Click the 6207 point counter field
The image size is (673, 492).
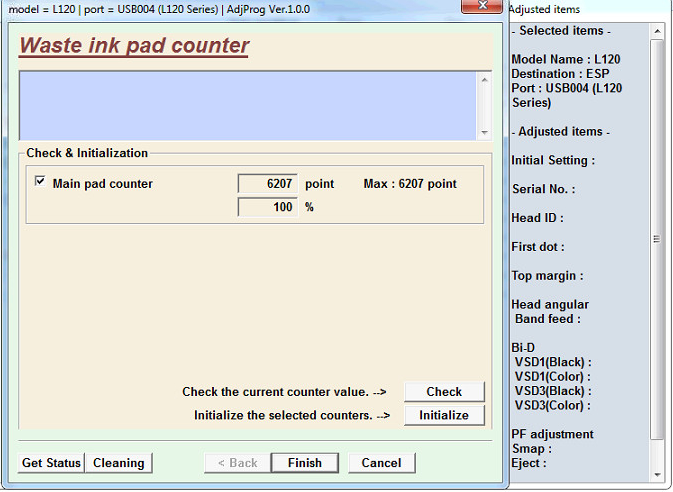click(x=268, y=184)
